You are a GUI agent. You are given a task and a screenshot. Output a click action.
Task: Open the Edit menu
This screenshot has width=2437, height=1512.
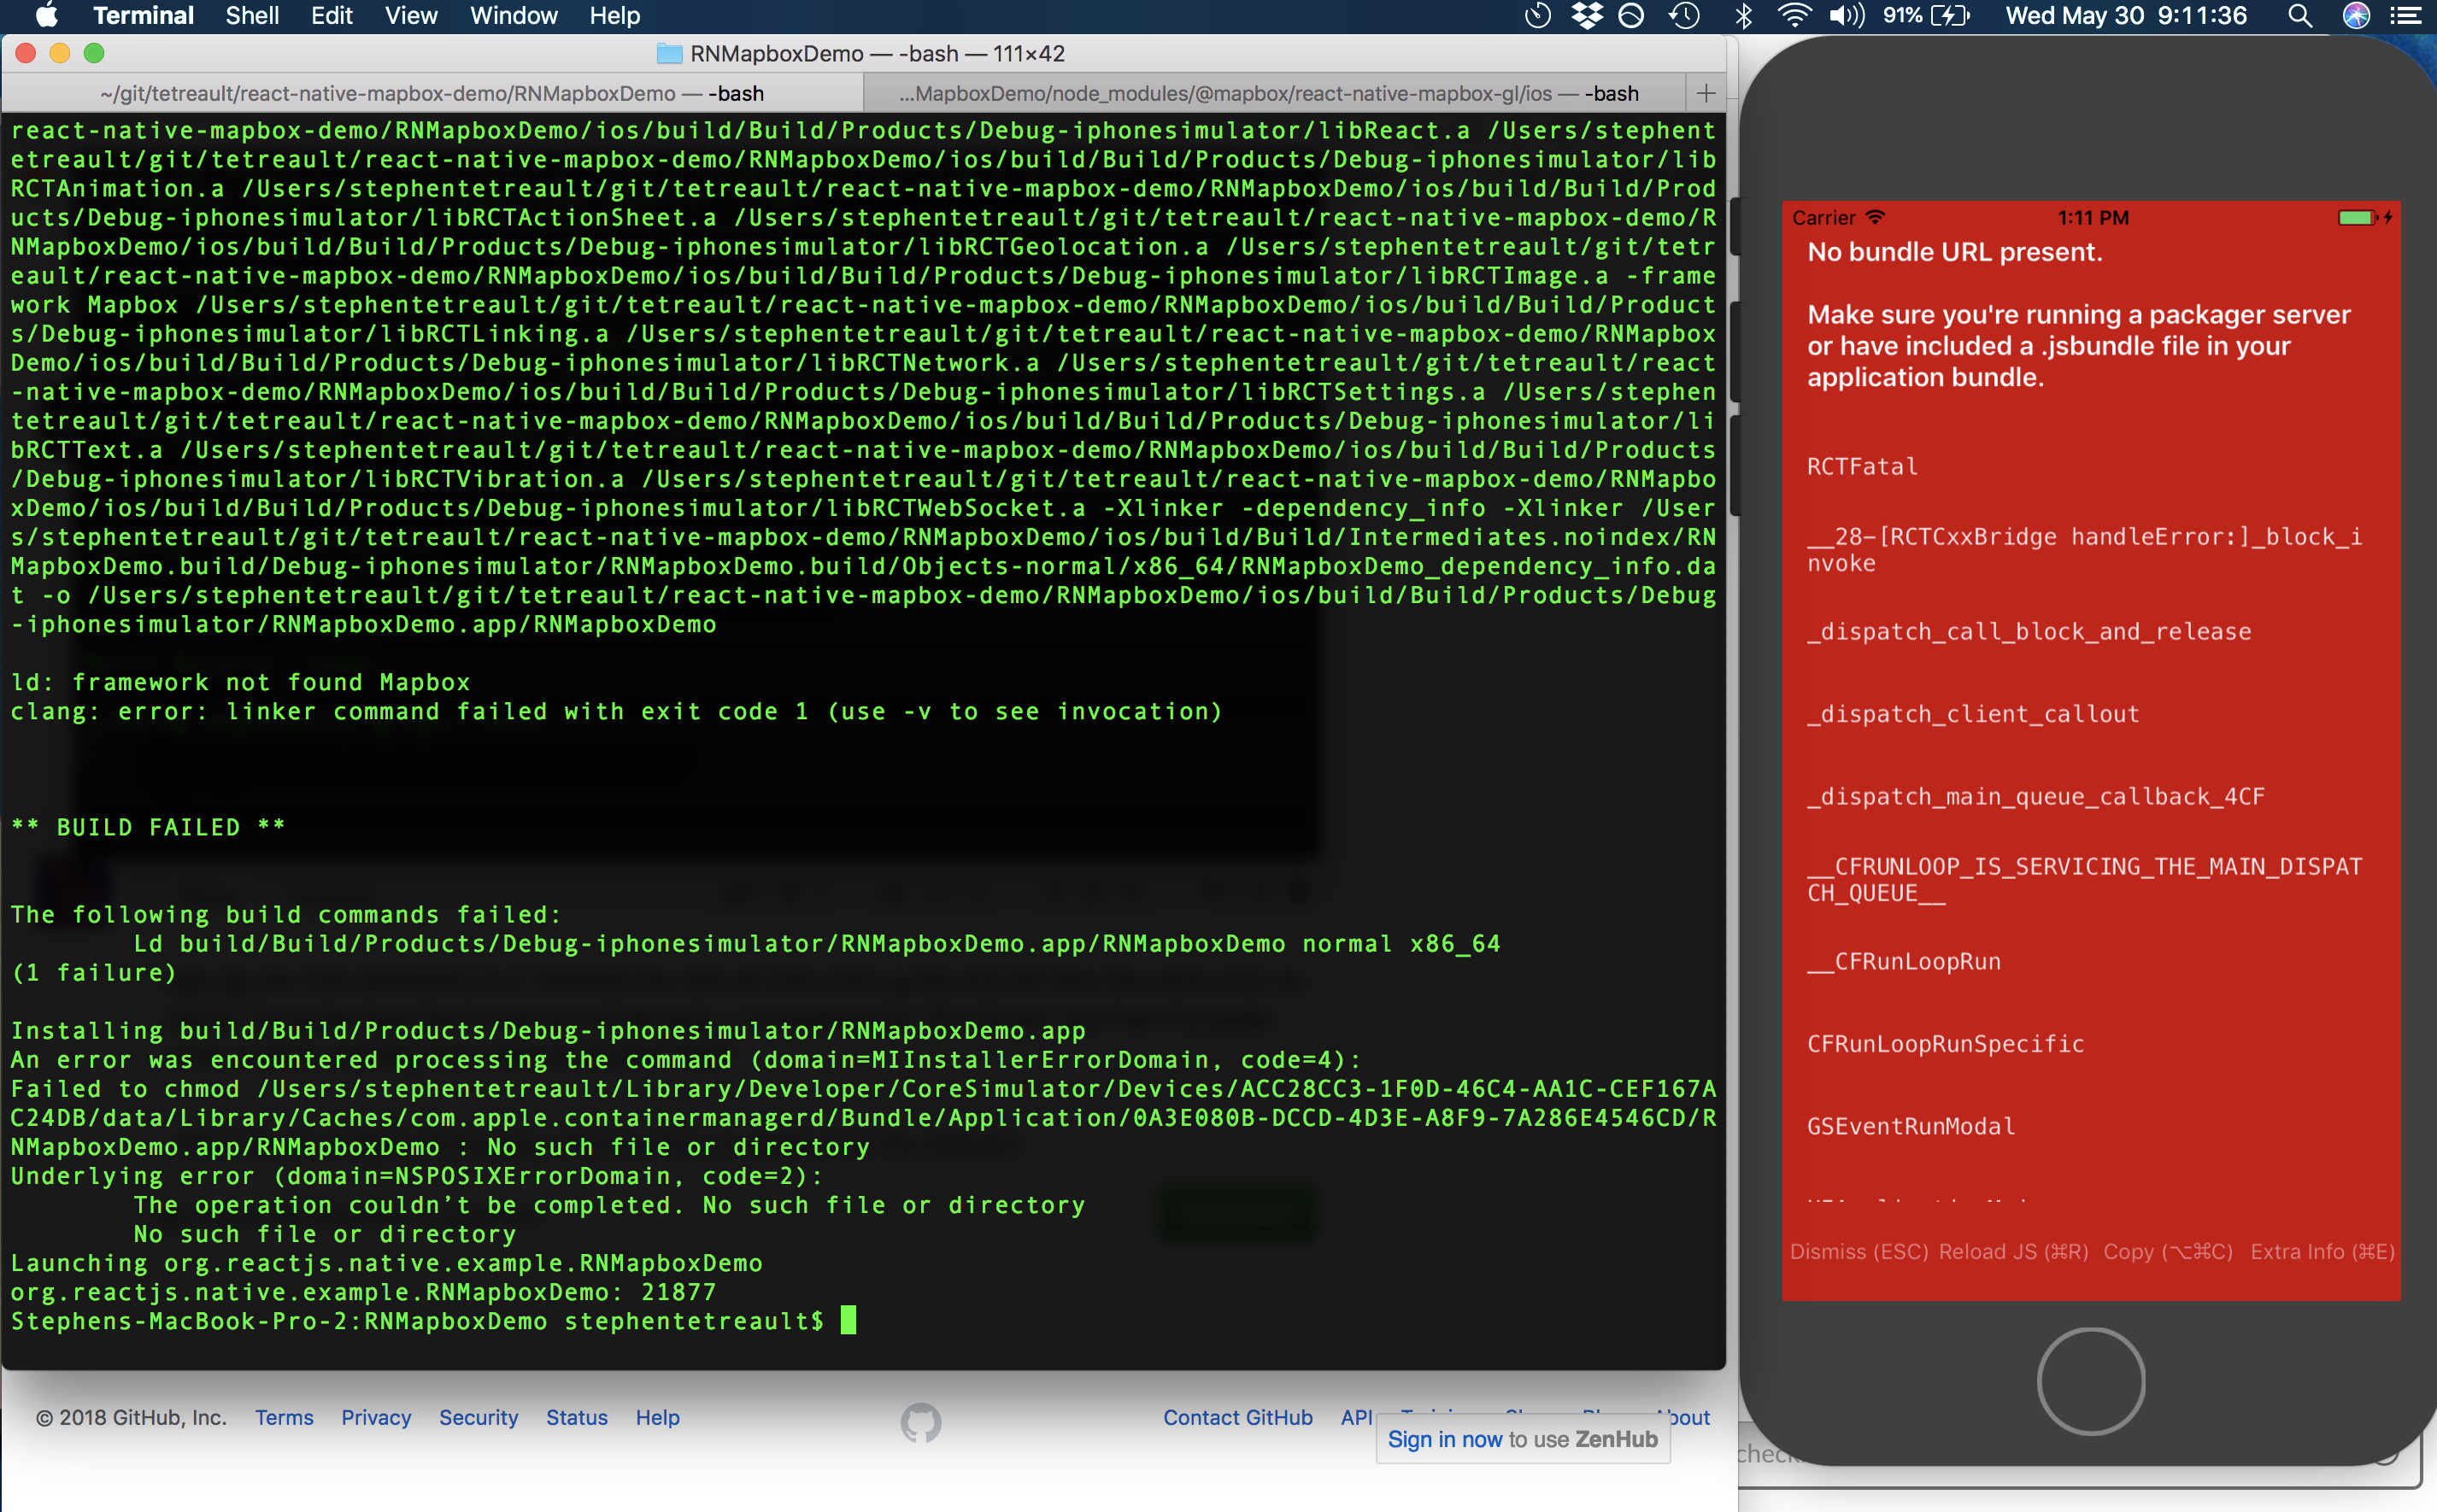click(x=331, y=15)
